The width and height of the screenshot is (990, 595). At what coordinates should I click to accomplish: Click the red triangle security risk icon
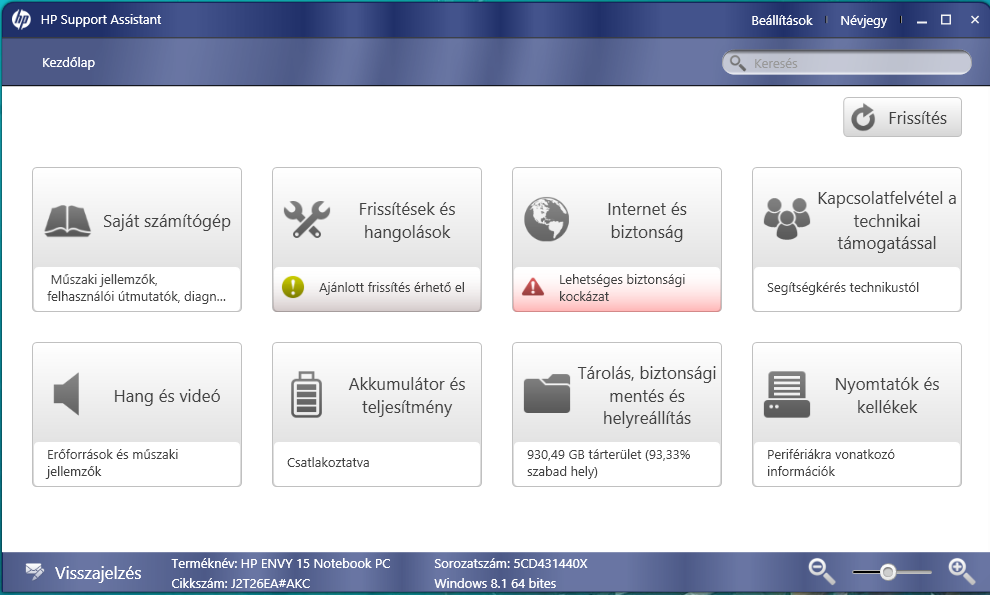(x=533, y=287)
